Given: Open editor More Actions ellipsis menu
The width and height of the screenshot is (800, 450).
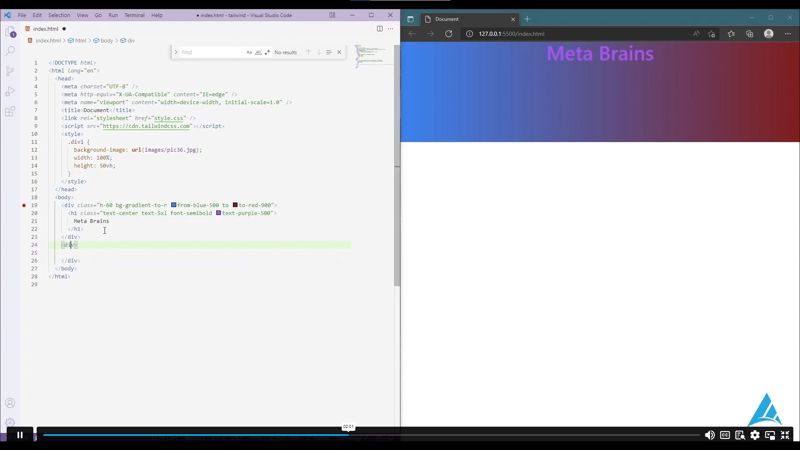Looking at the screenshot, I should pos(391,29).
